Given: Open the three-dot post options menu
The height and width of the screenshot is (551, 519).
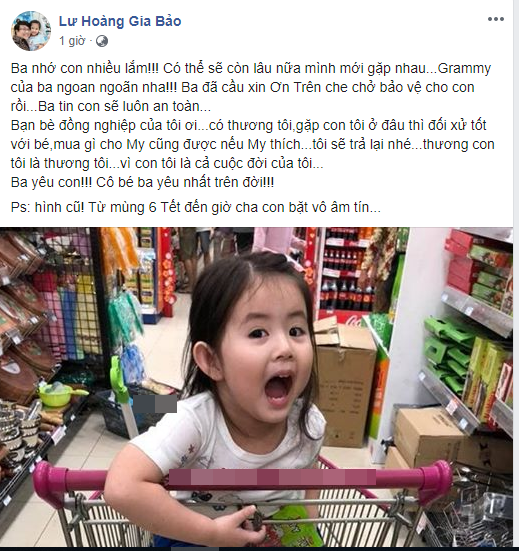Looking at the screenshot, I should click(x=495, y=19).
